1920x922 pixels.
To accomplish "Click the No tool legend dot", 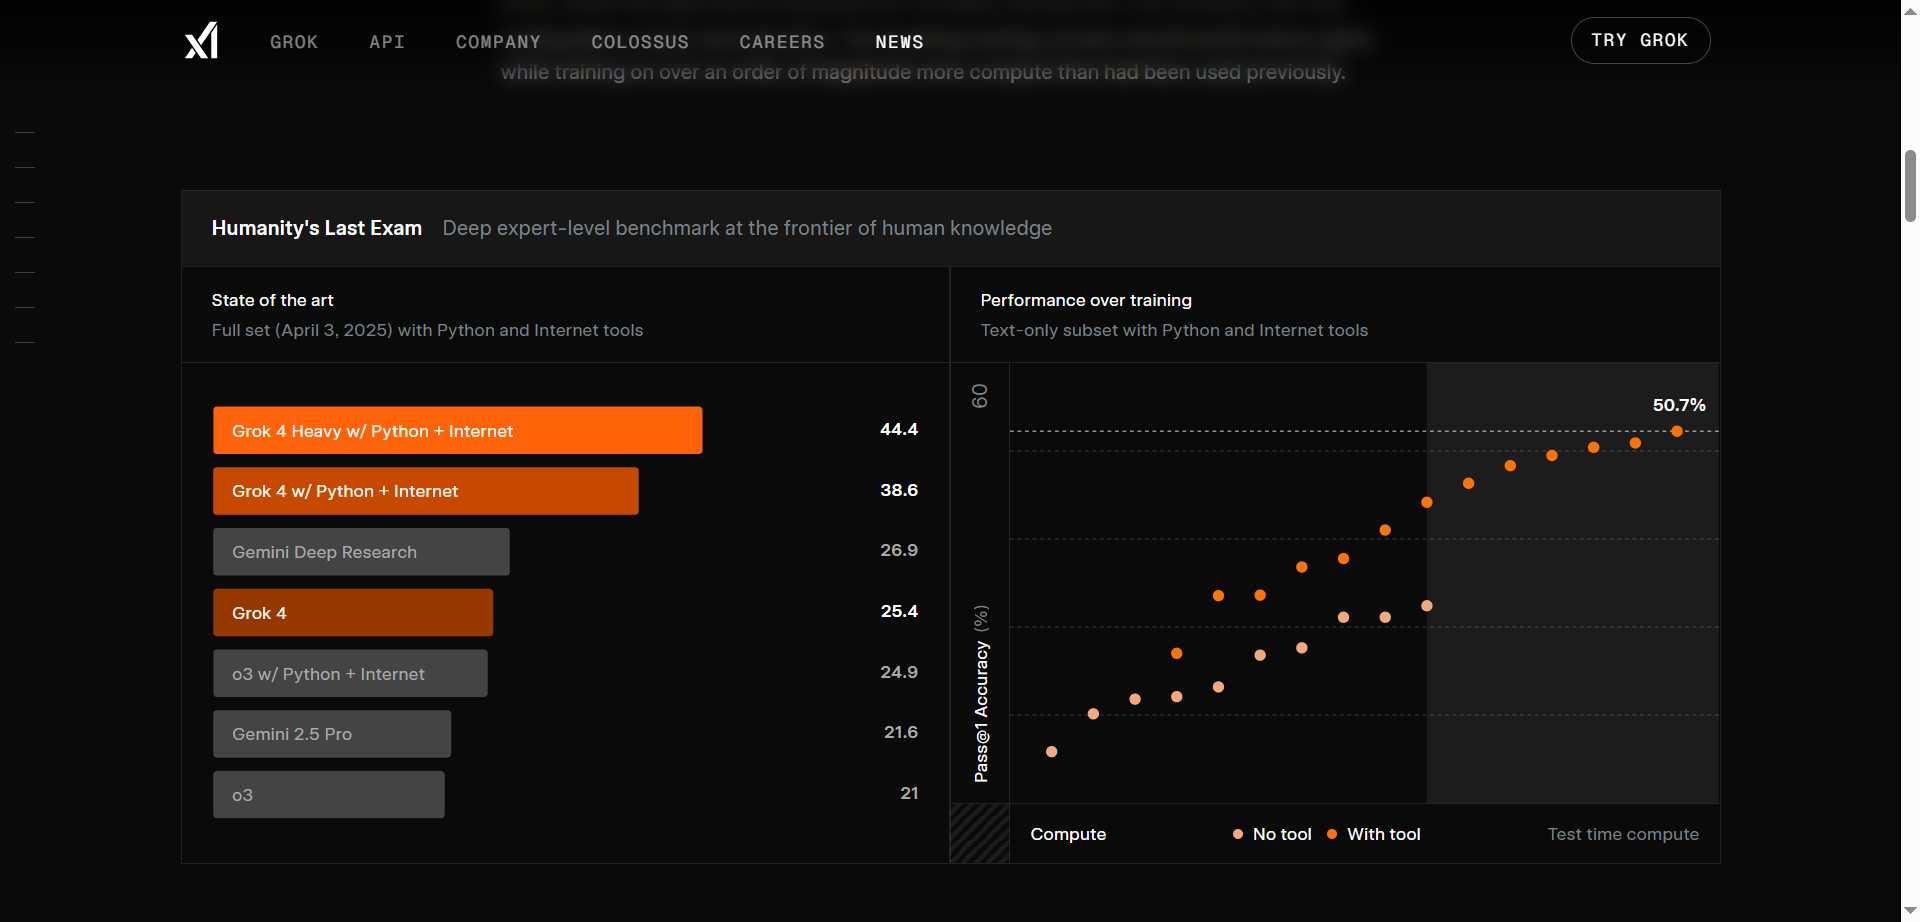I will point(1238,834).
